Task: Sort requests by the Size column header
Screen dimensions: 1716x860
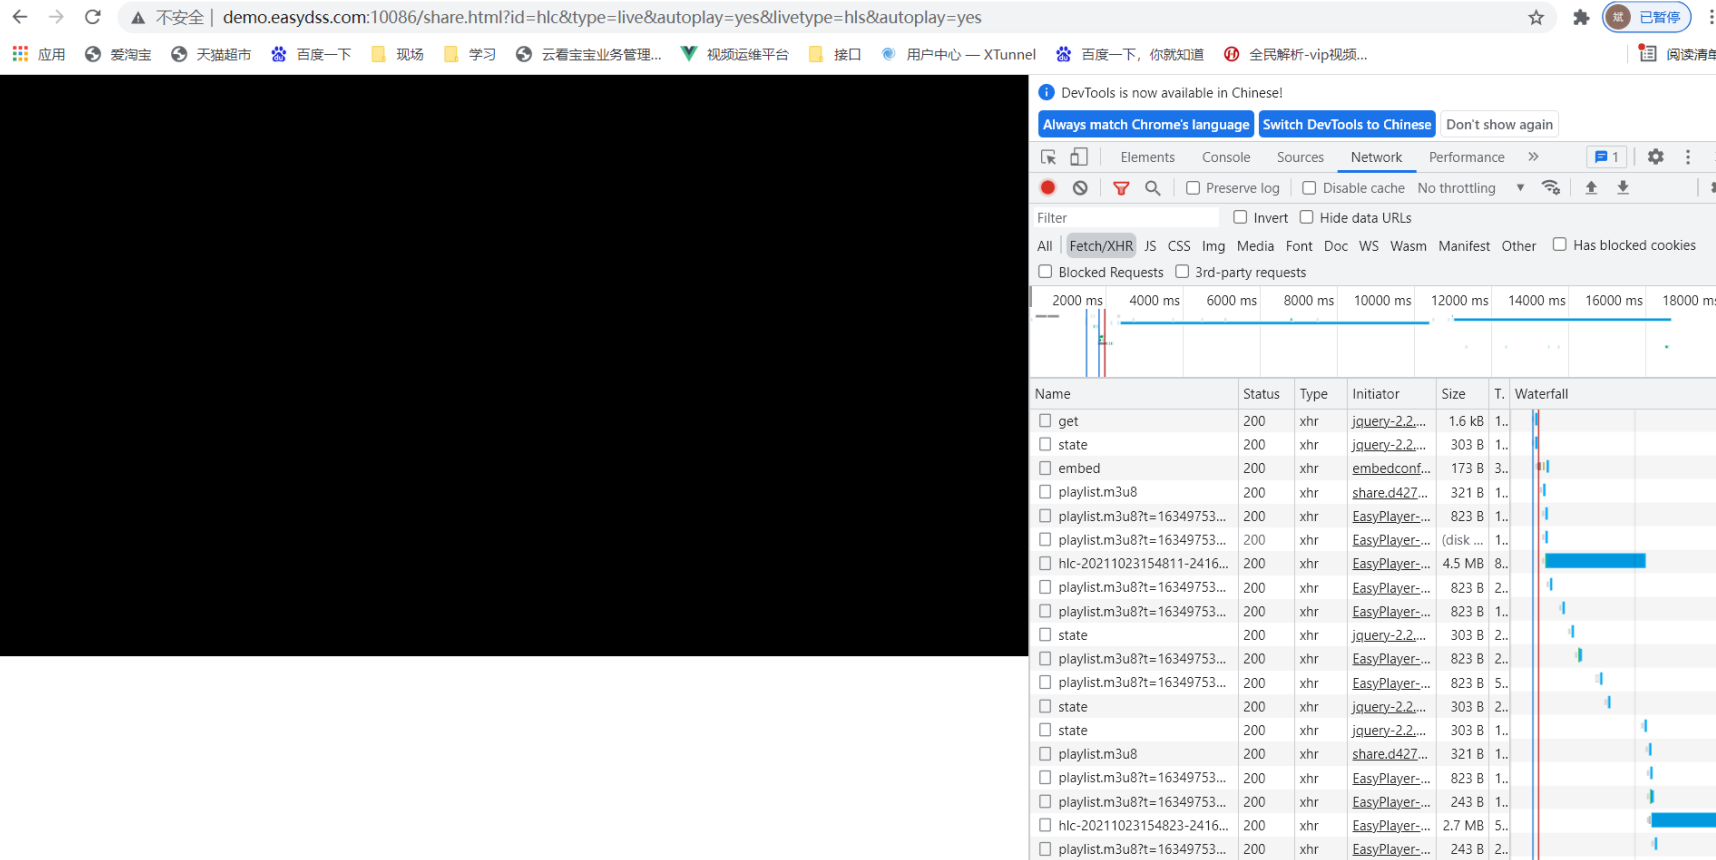Action: pyautogui.click(x=1461, y=394)
